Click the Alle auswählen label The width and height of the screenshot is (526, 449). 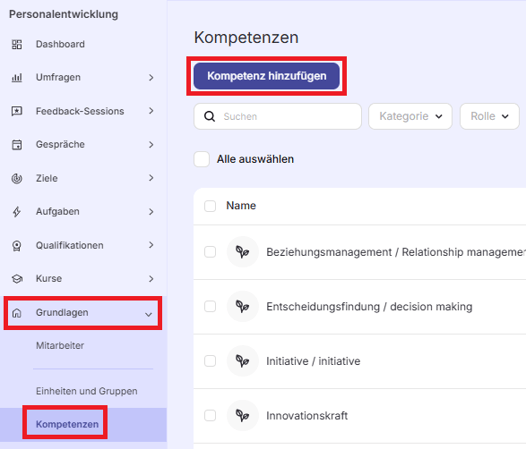[255, 159]
